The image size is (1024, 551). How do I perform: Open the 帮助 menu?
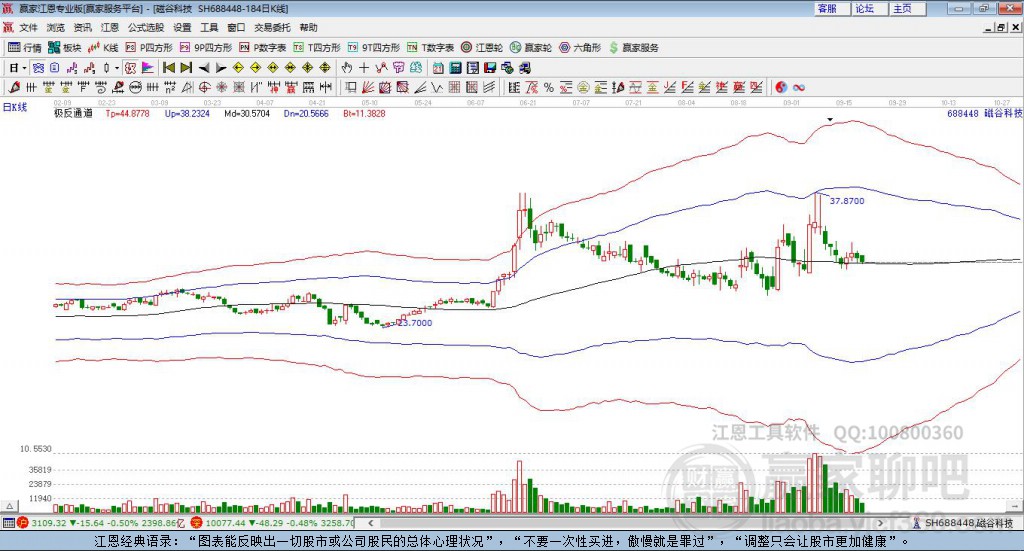click(308, 27)
